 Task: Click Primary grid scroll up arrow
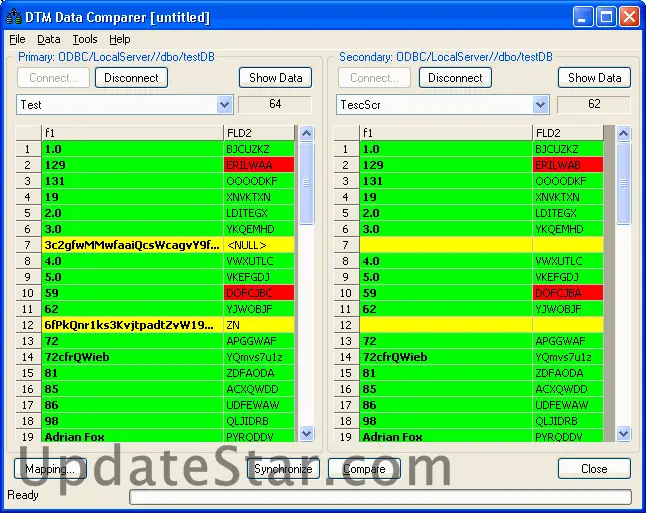[307, 133]
